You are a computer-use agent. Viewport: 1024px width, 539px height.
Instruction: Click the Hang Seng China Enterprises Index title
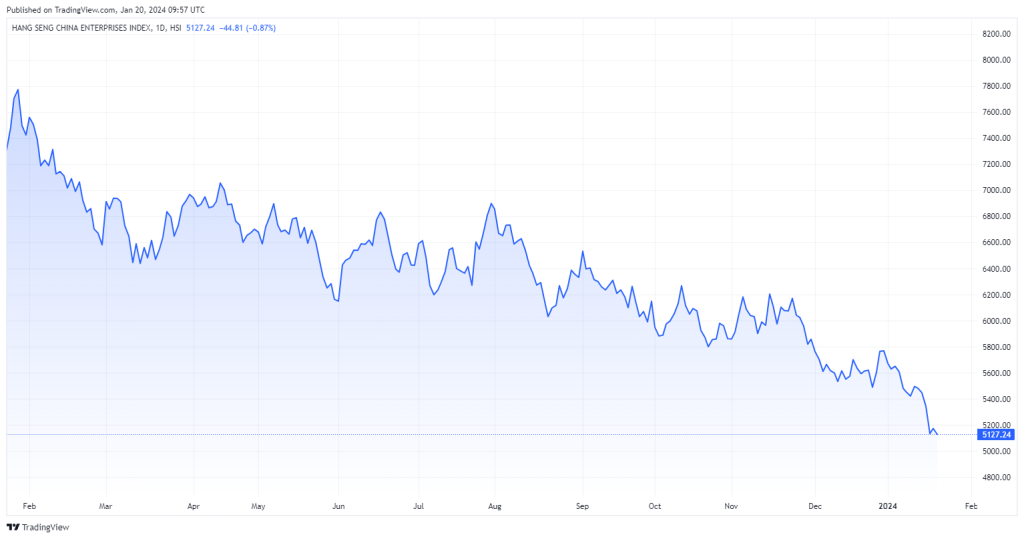[x=83, y=28]
